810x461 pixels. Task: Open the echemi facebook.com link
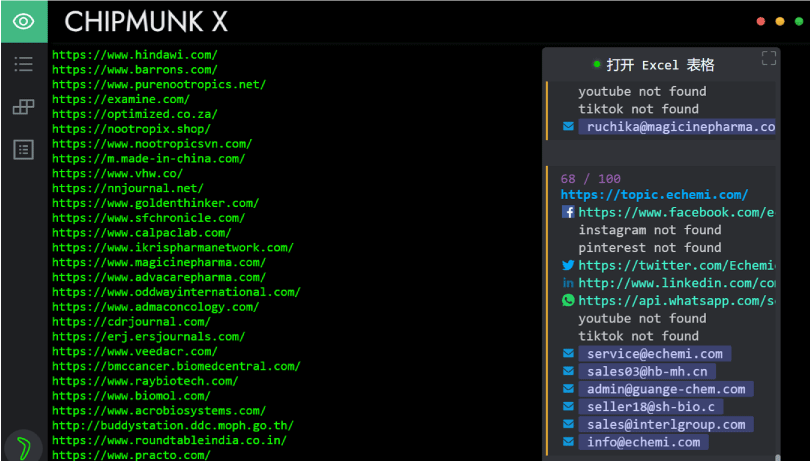(676, 212)
